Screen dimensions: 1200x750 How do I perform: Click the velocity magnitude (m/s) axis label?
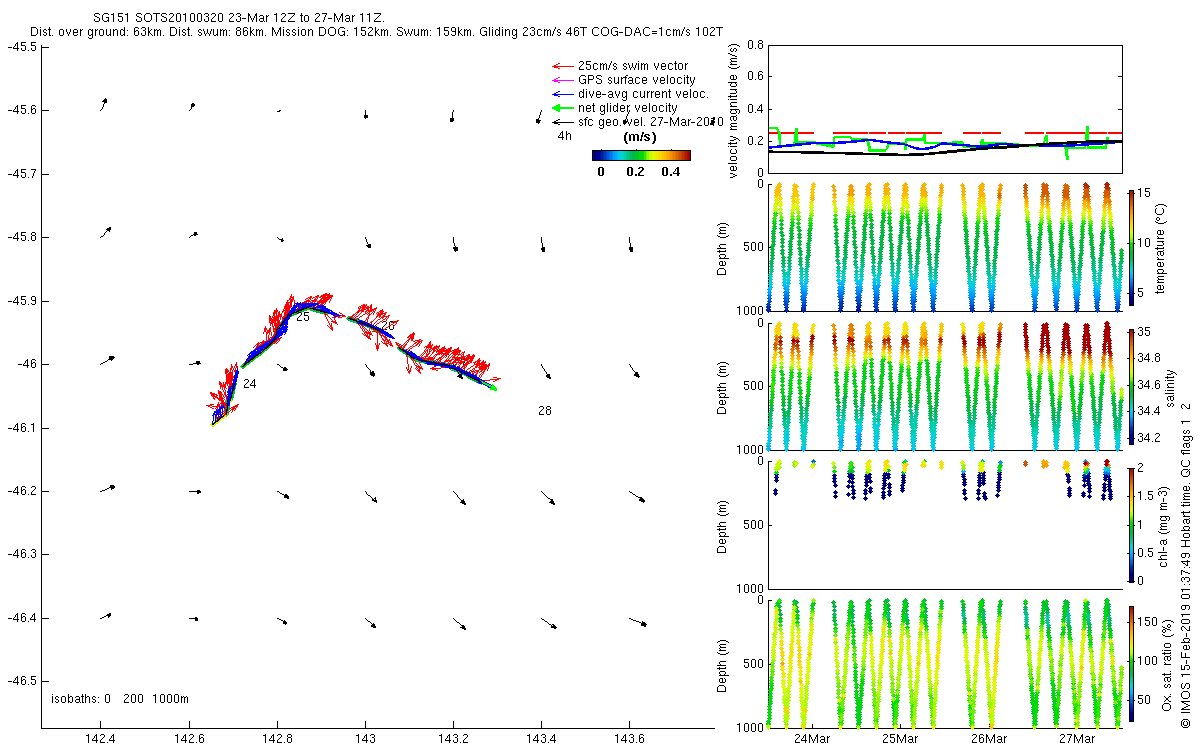click(x=735, y=109)
